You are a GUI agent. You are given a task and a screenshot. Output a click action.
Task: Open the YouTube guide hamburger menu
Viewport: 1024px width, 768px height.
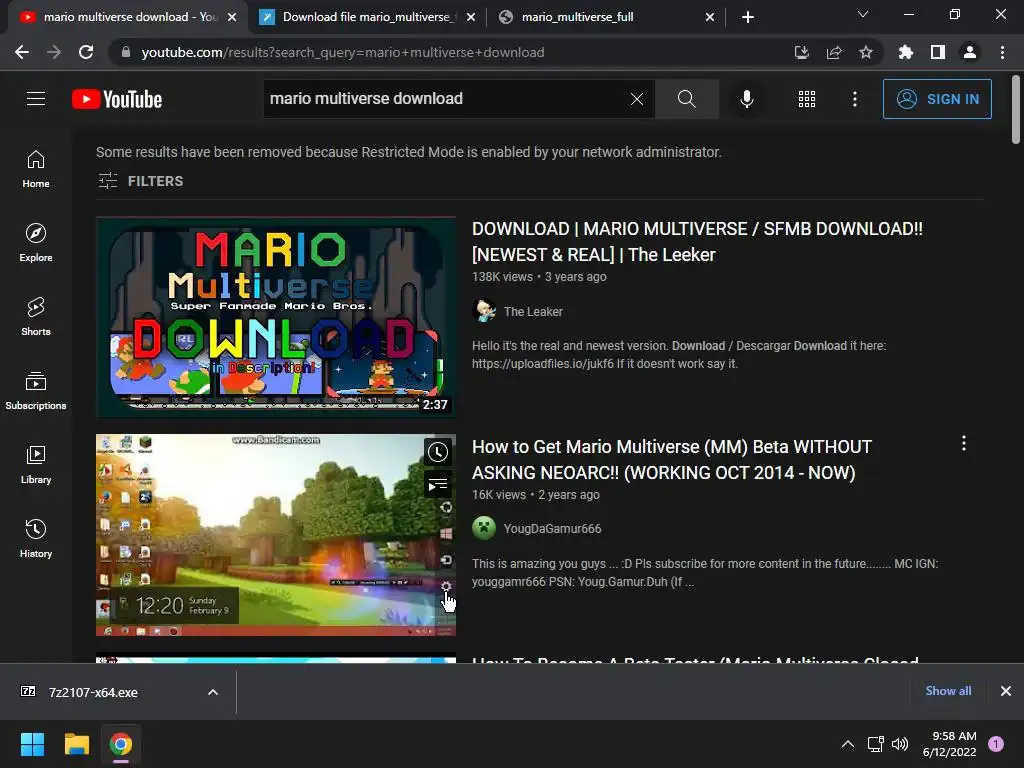tap(36, 99)
